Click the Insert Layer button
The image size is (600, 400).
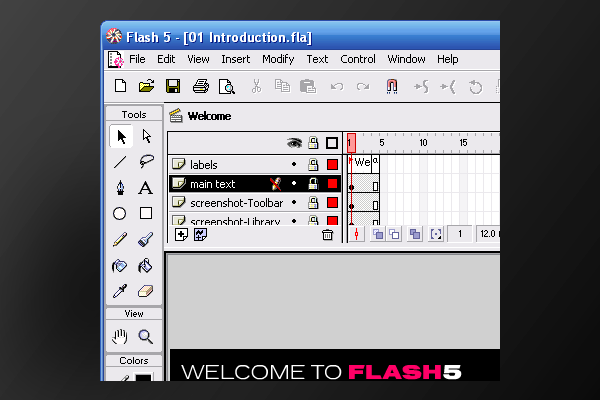181,234
